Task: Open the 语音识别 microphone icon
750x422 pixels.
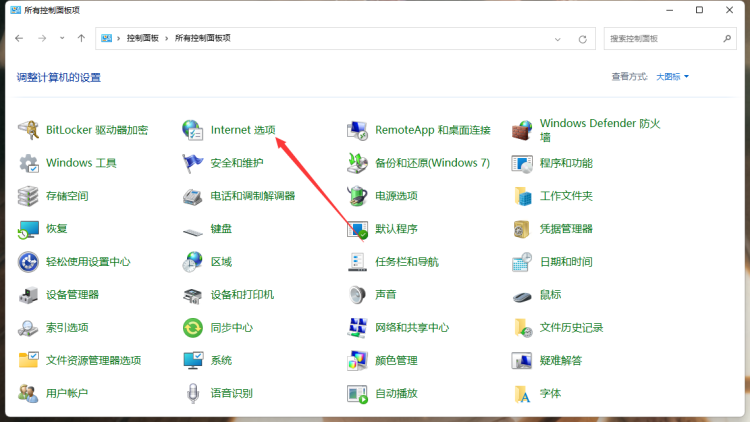Action: click(x=193, y=393)
